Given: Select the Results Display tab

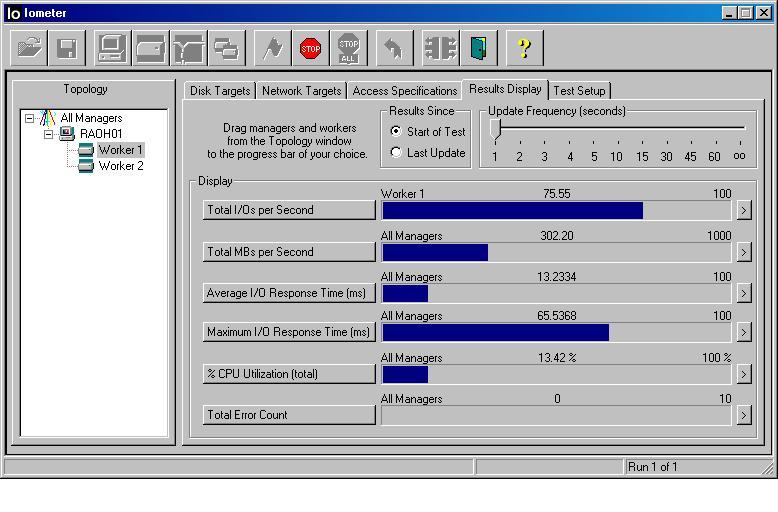Looking at the screenshot, I should 505,89.
